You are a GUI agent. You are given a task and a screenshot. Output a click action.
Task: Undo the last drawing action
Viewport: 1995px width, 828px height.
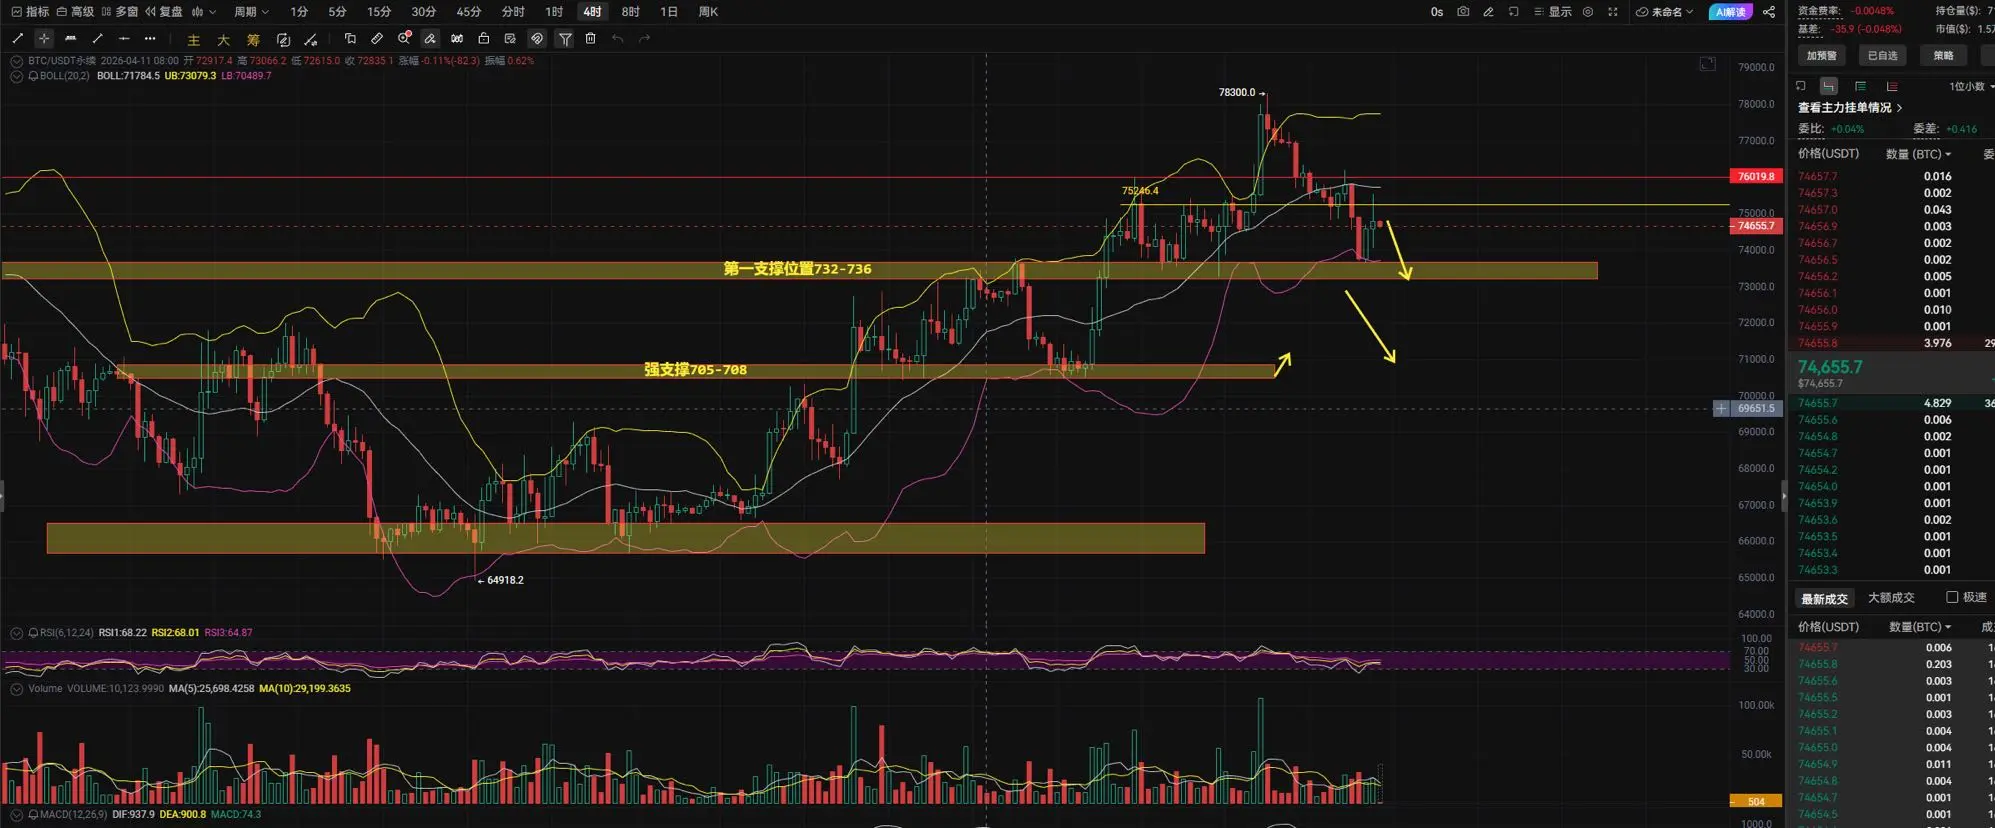point(618,39)
